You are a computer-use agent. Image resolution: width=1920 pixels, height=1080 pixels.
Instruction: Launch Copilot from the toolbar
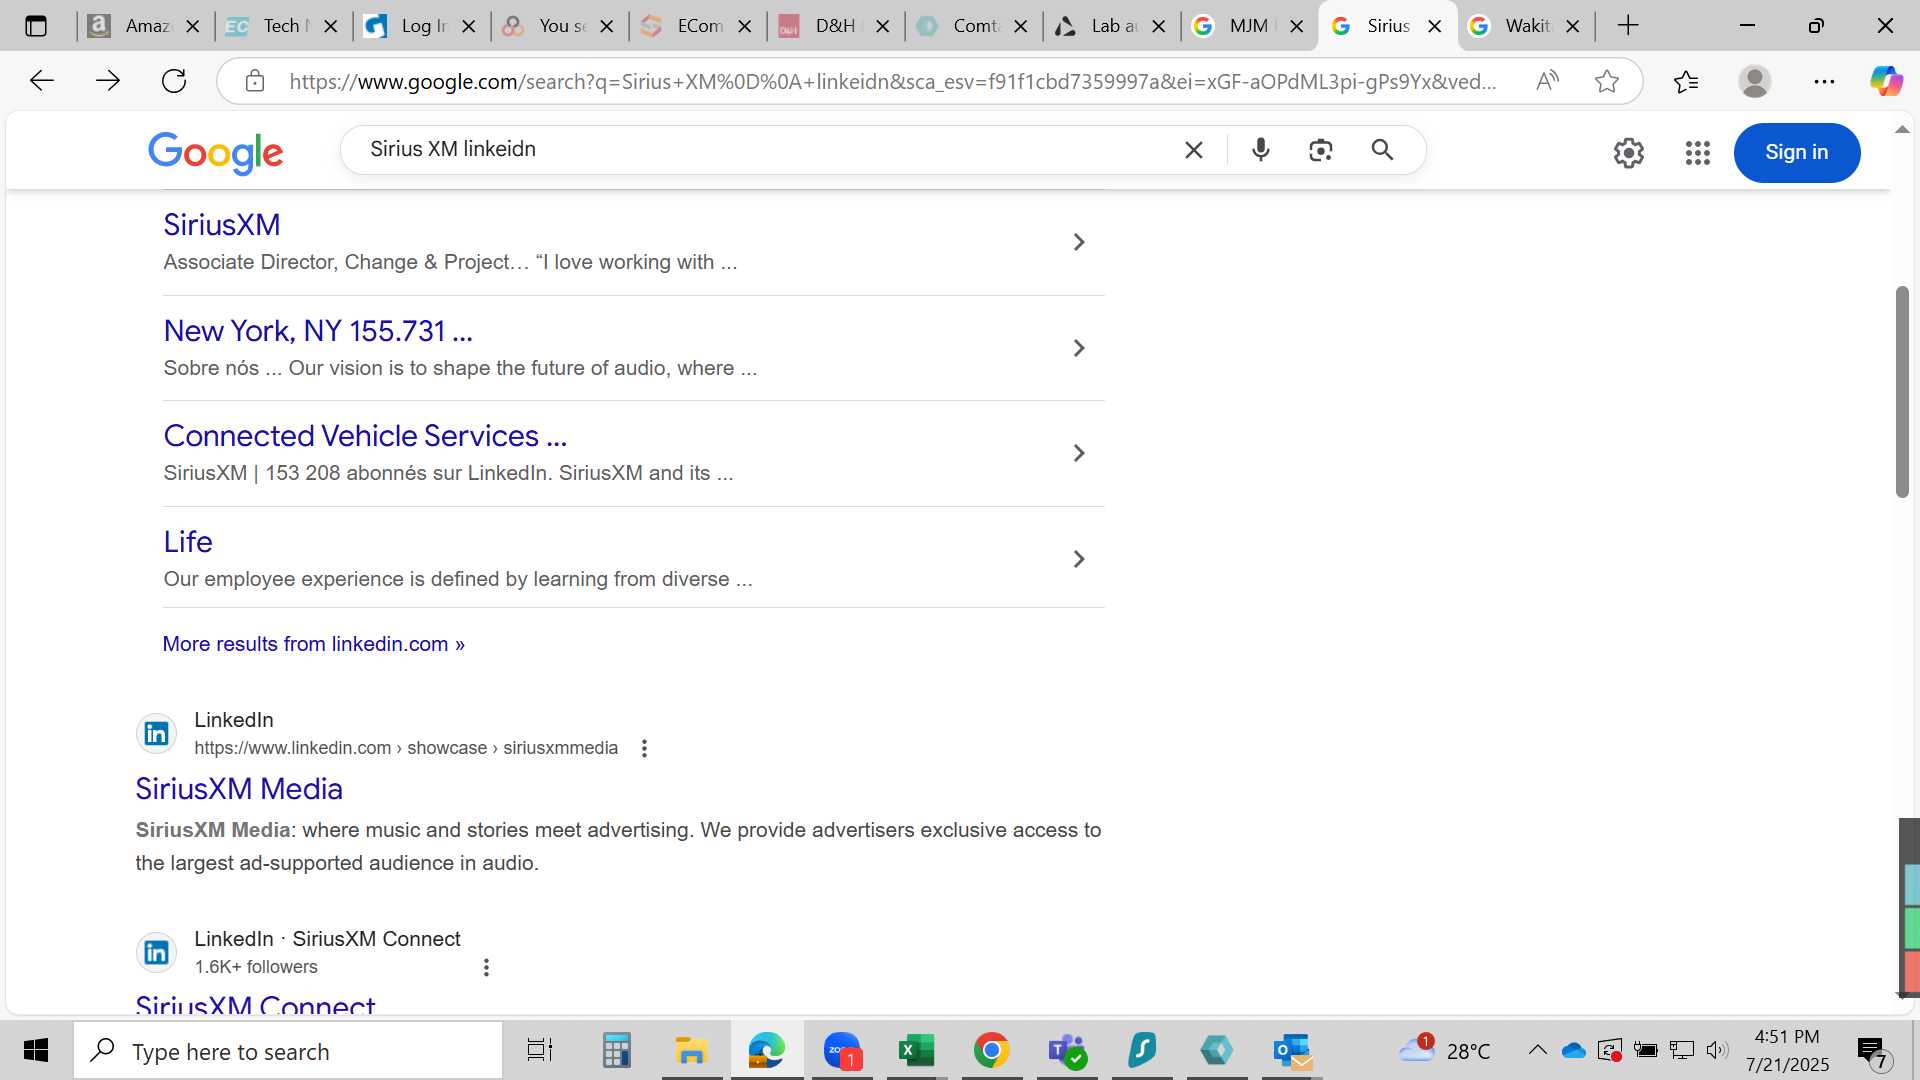[x=1886, y=81]
